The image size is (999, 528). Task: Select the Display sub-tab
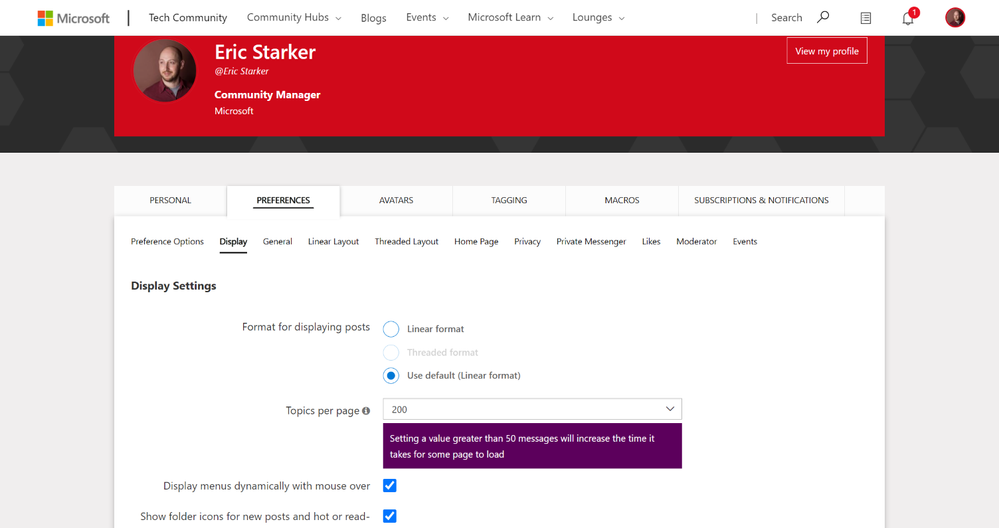pyautogui.click(x=233, y=242)
